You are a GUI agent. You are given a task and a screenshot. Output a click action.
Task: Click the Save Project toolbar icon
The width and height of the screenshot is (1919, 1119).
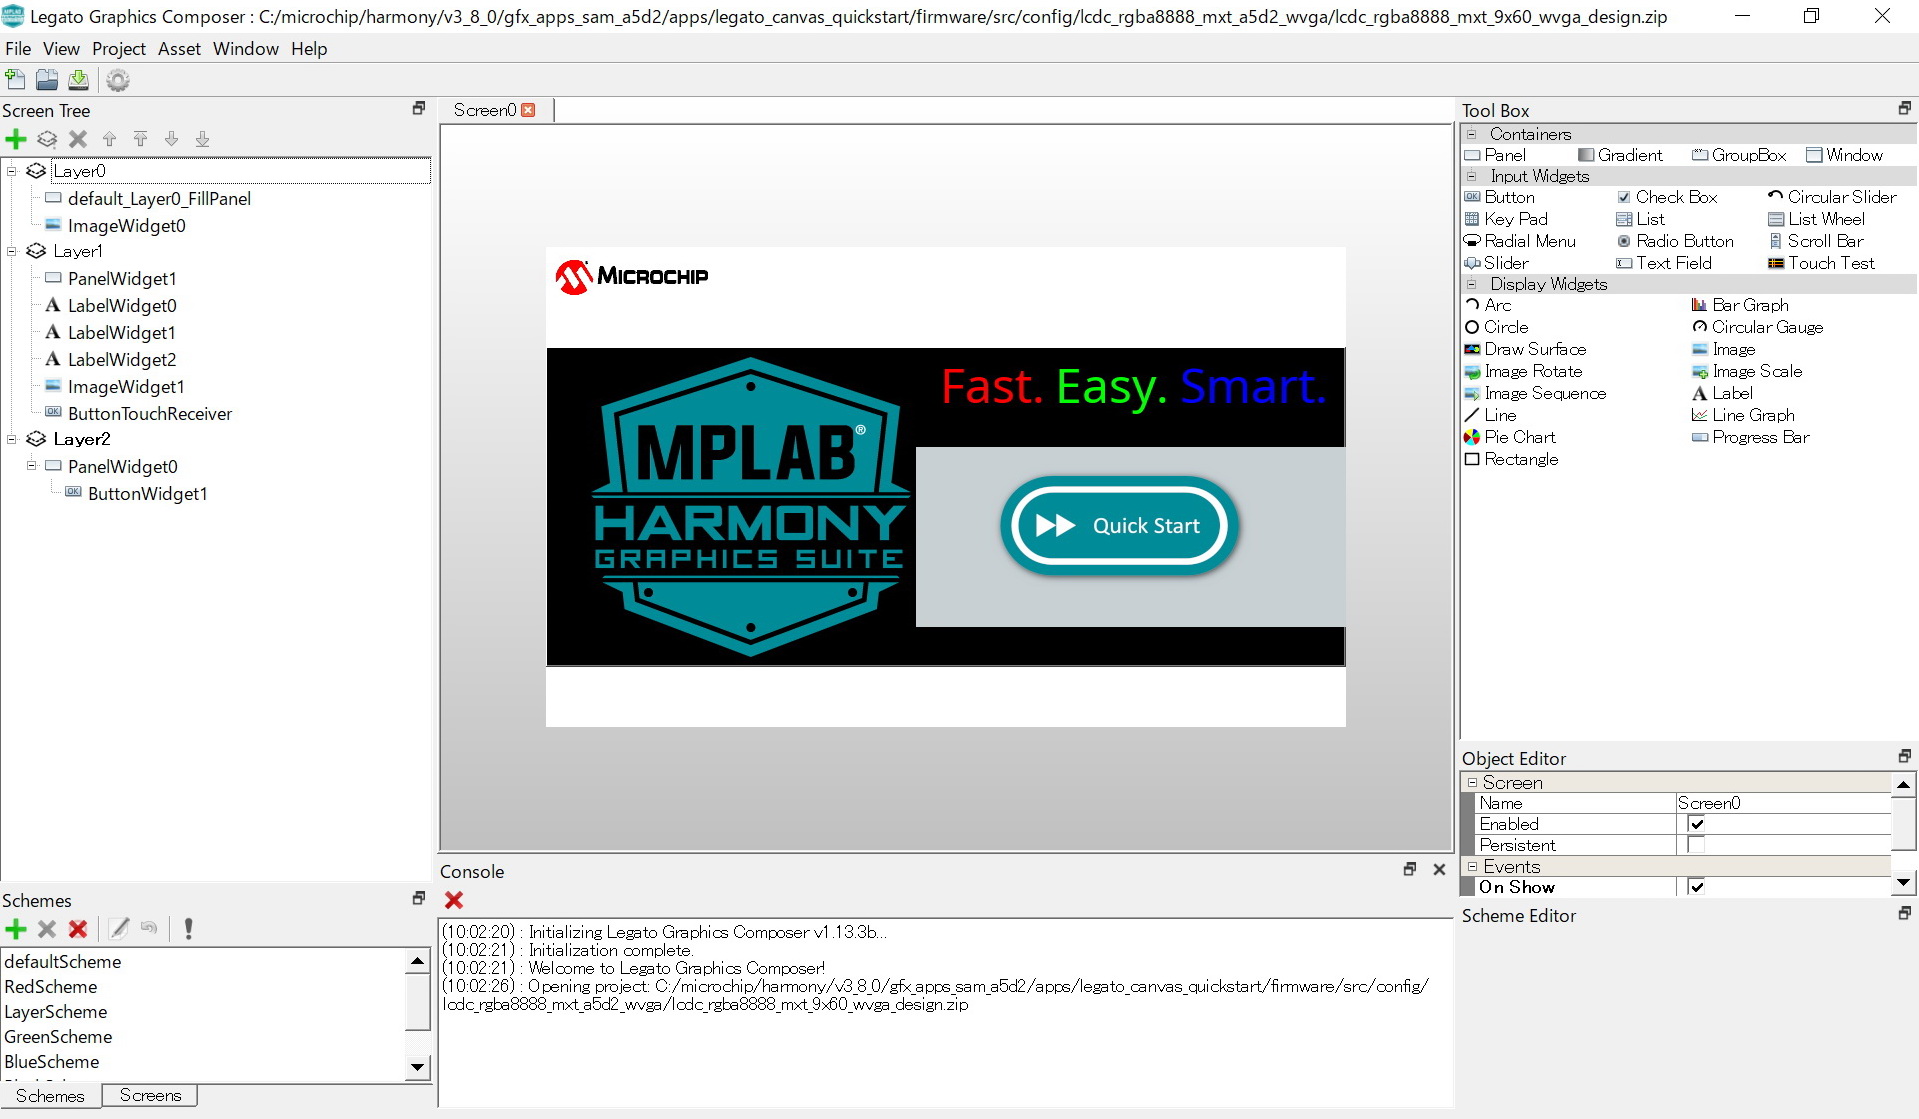tap(78, 80)
